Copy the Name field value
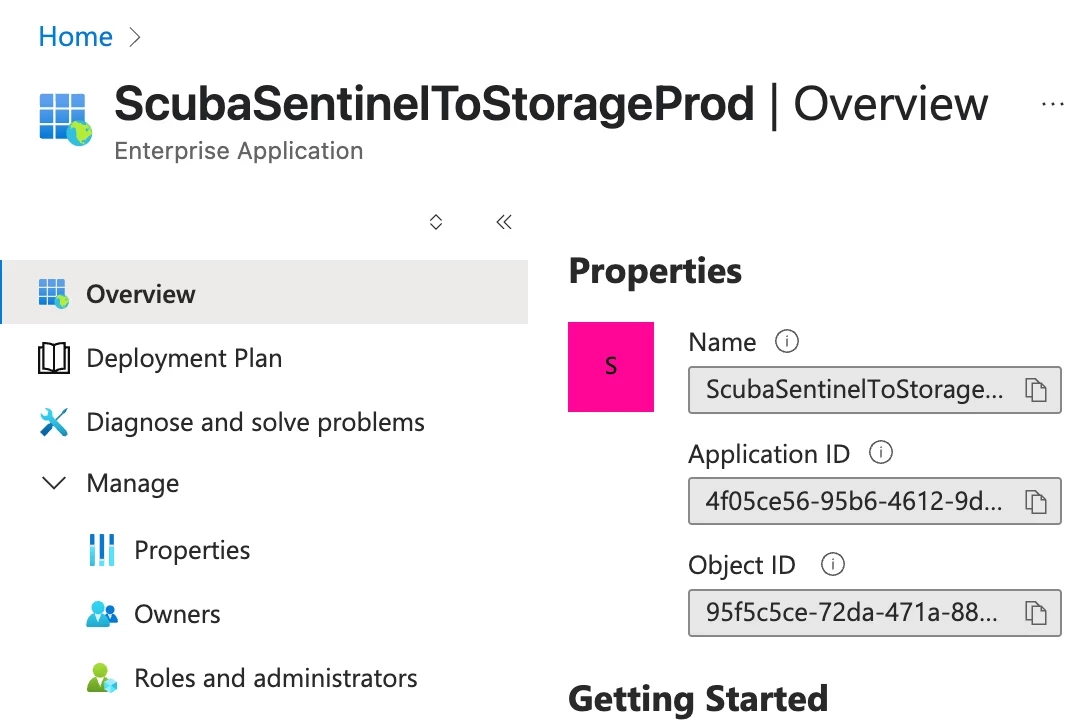This screenshot has height=726, width=1090. click(1036, 390)
